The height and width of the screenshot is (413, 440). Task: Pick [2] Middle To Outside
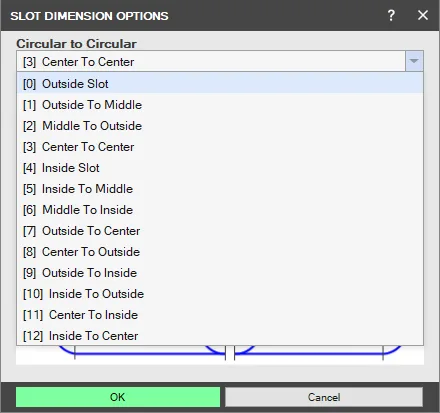(x=220, y=126)
